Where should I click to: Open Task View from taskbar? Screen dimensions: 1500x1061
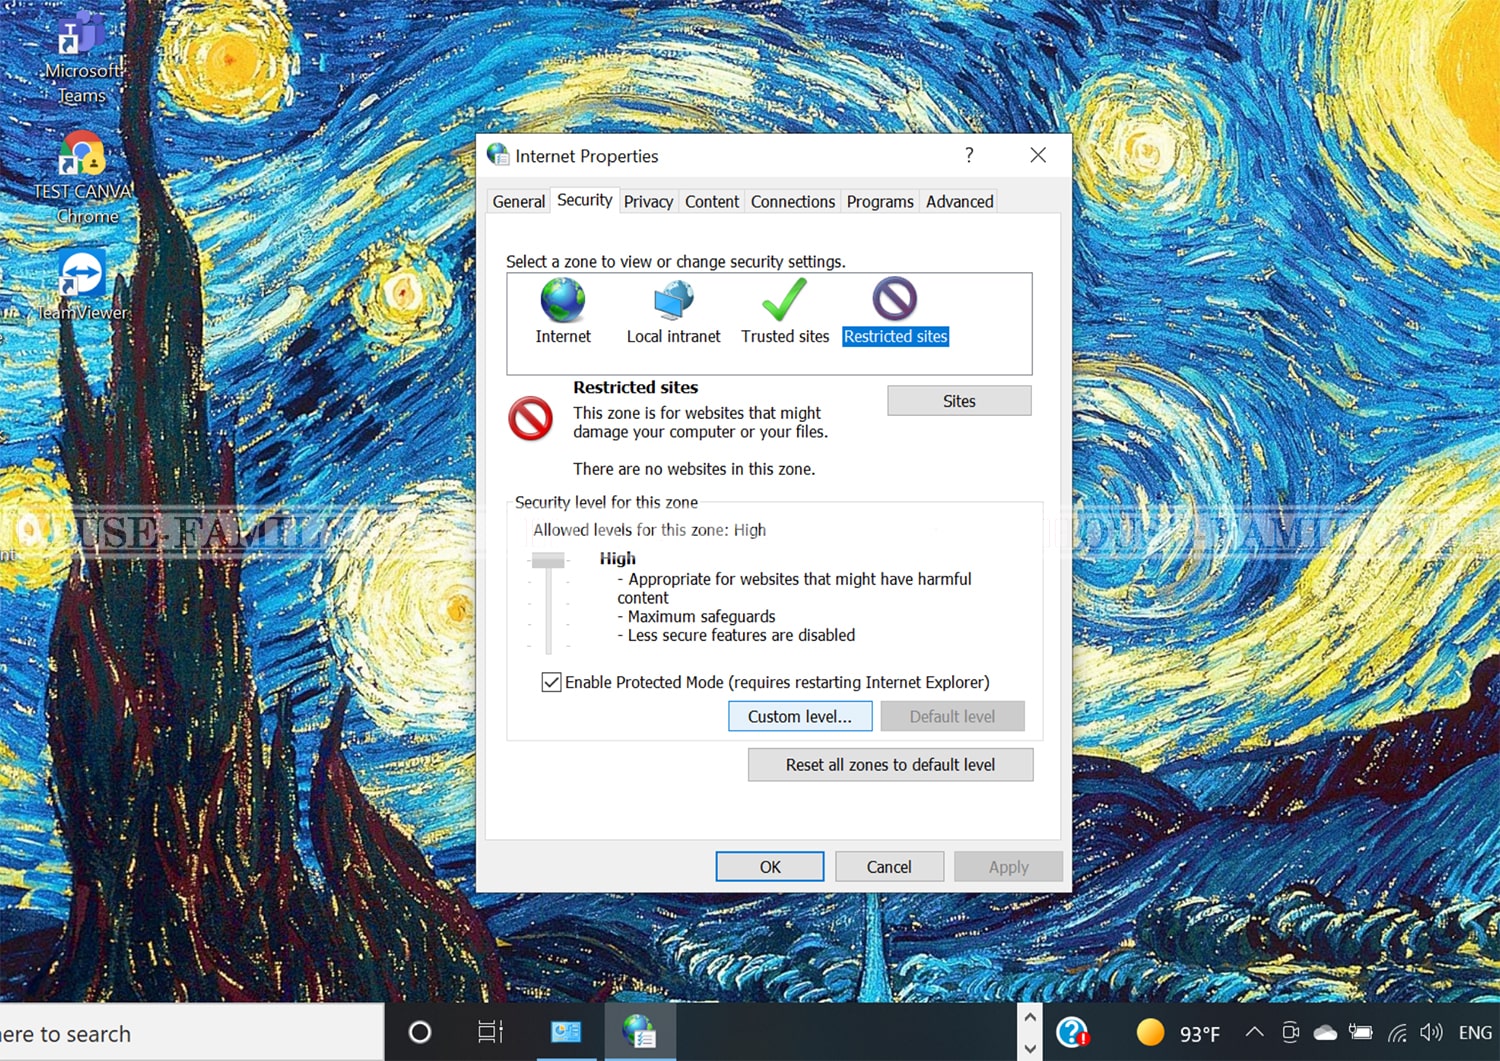(x=490, y=1032)
